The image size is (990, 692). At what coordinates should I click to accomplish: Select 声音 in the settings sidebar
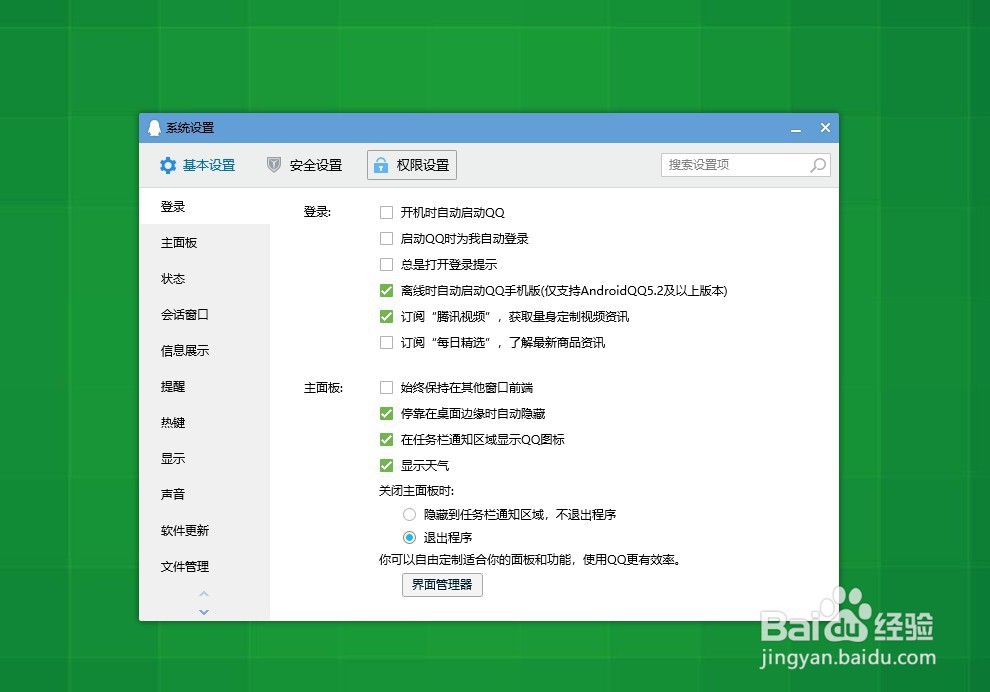pos(172,494)
